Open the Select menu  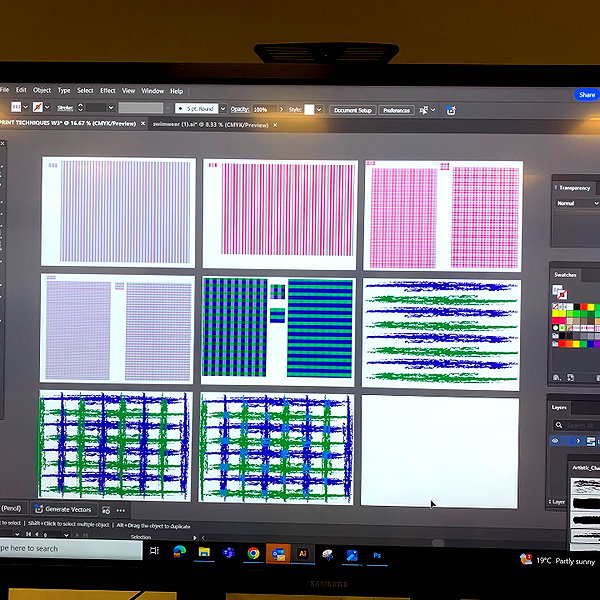click(85, 91)
